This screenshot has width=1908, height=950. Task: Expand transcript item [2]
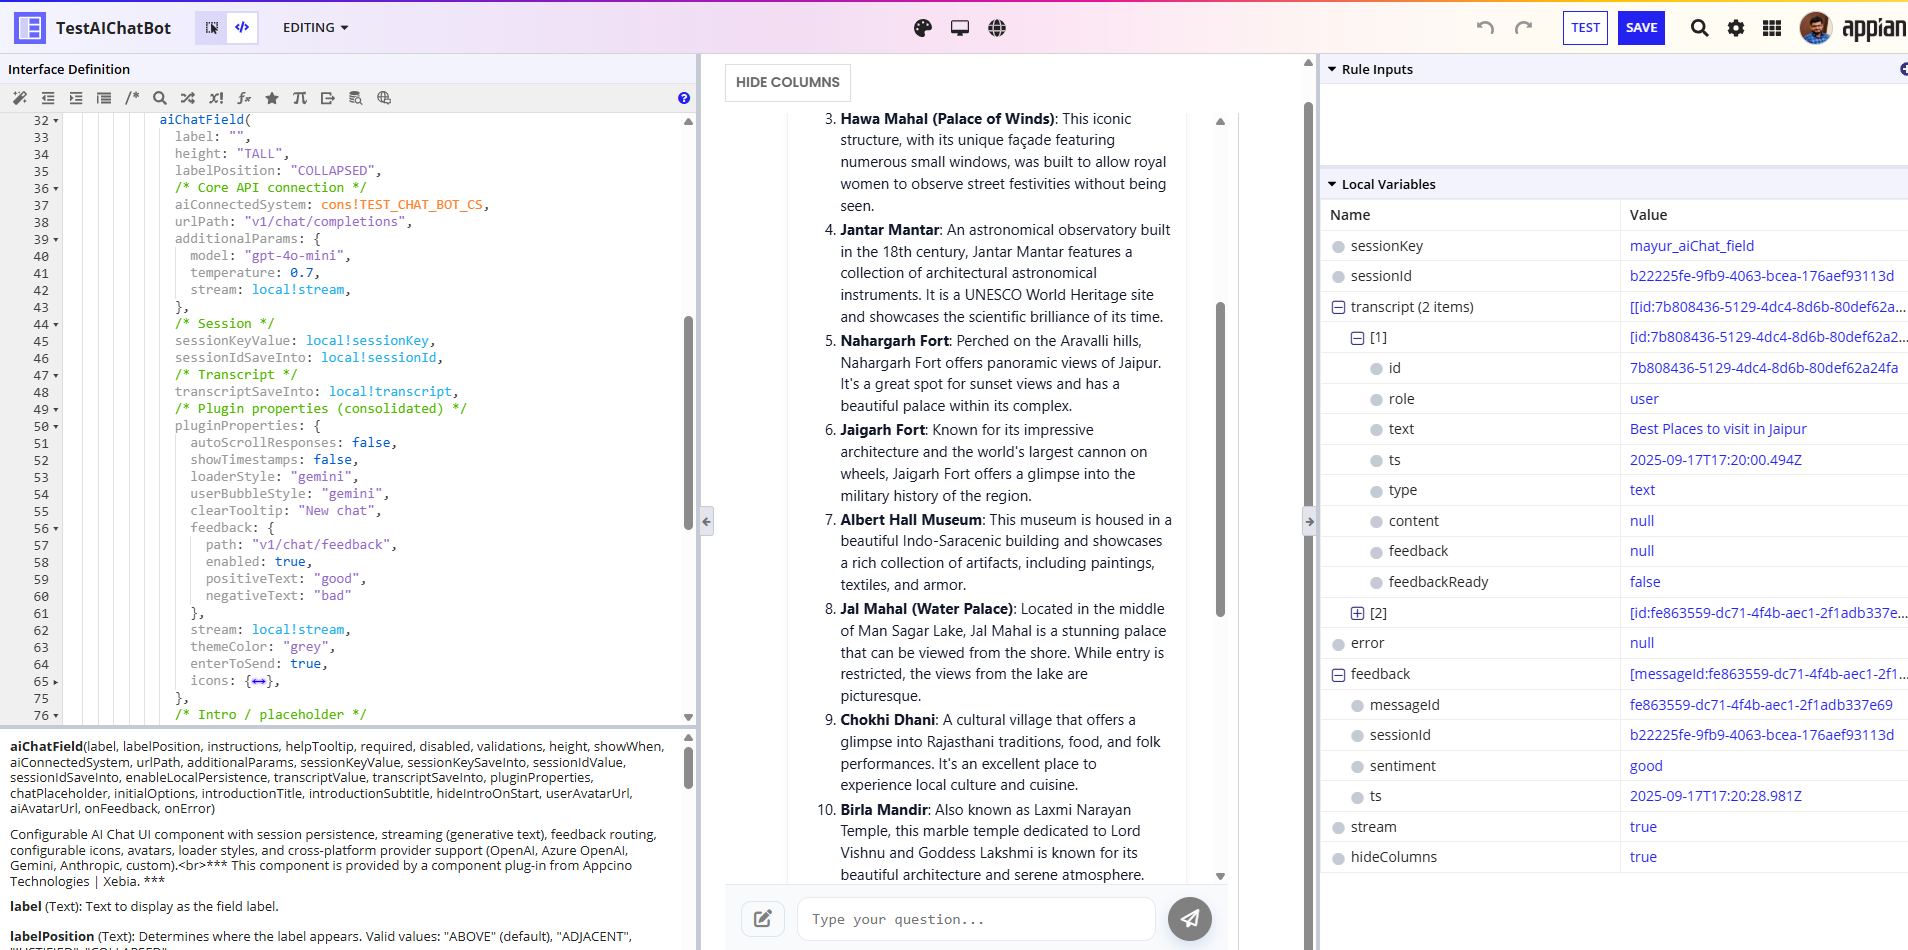point(1357,613)
